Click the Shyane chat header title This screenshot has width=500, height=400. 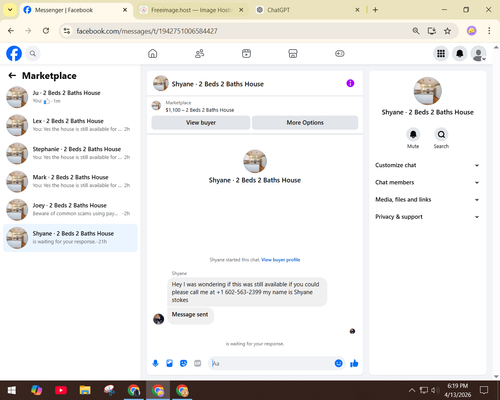pos(218,84)
